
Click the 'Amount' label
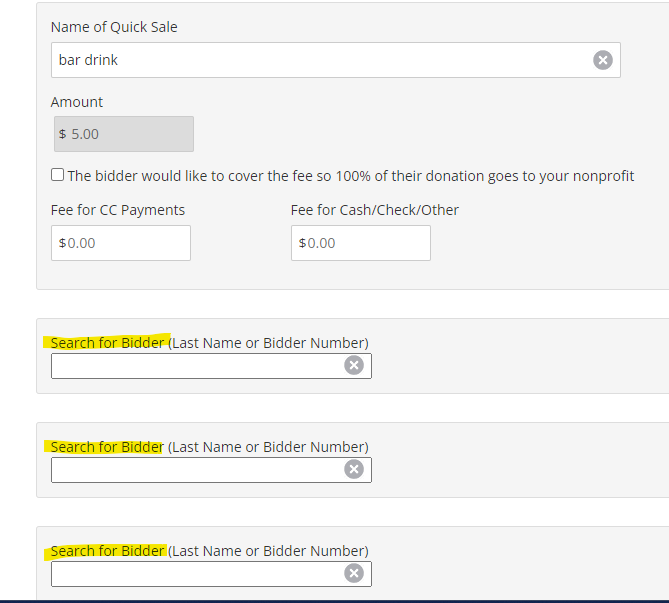click(77, 102)
